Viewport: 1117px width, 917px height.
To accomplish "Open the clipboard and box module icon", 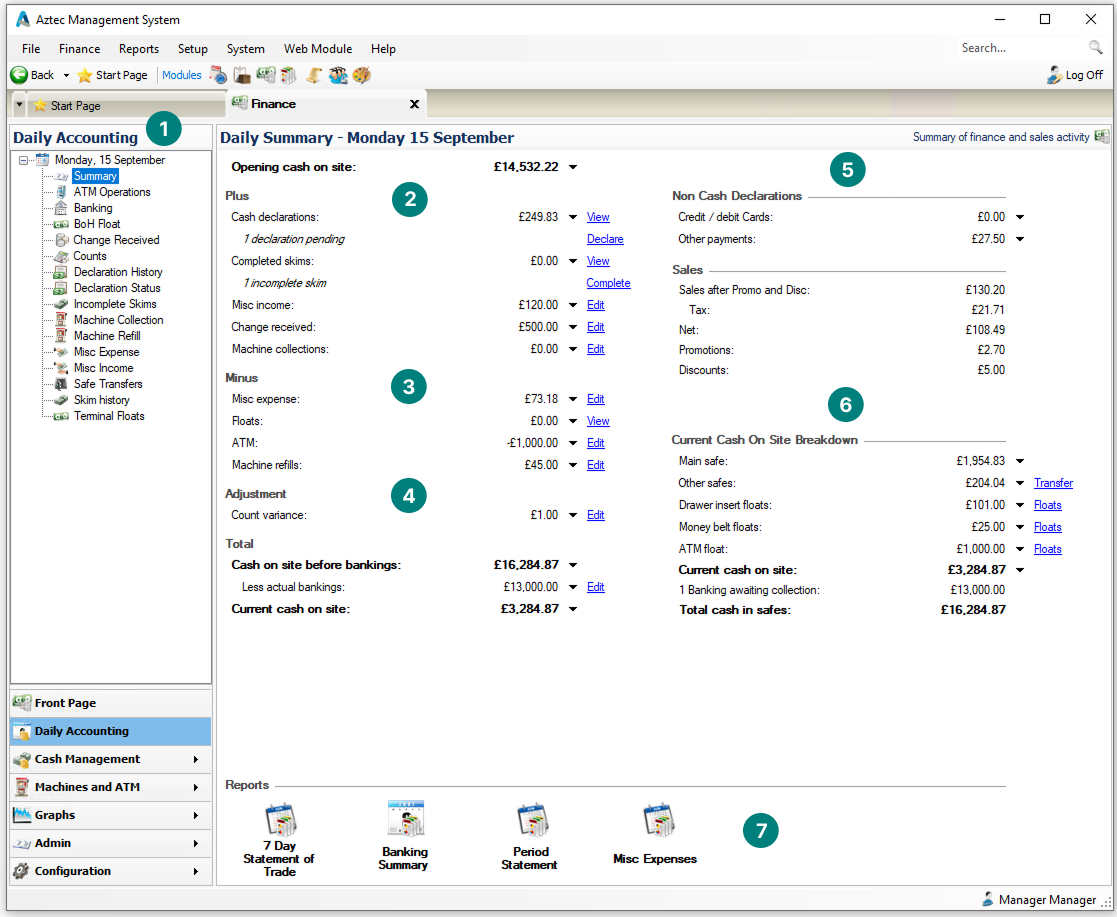I will [x=242, y=75].
